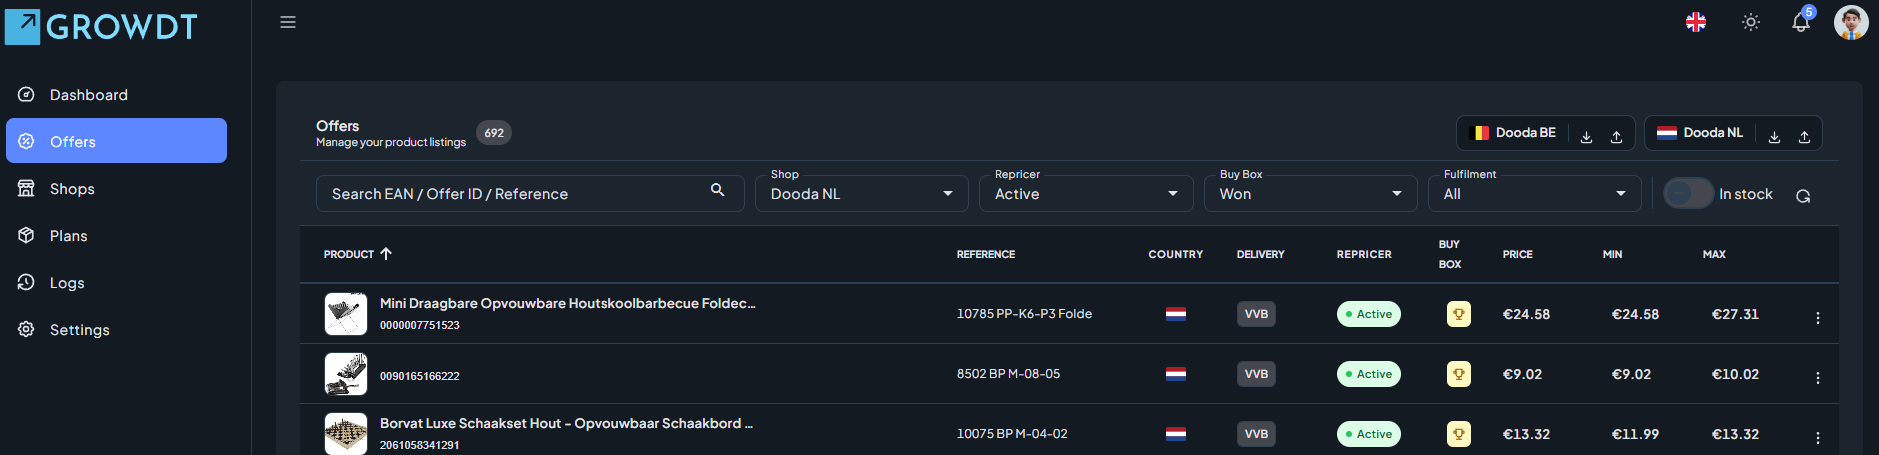
Task: Click the download icon for Dooda BE
Action: [x=1586, y=136]
